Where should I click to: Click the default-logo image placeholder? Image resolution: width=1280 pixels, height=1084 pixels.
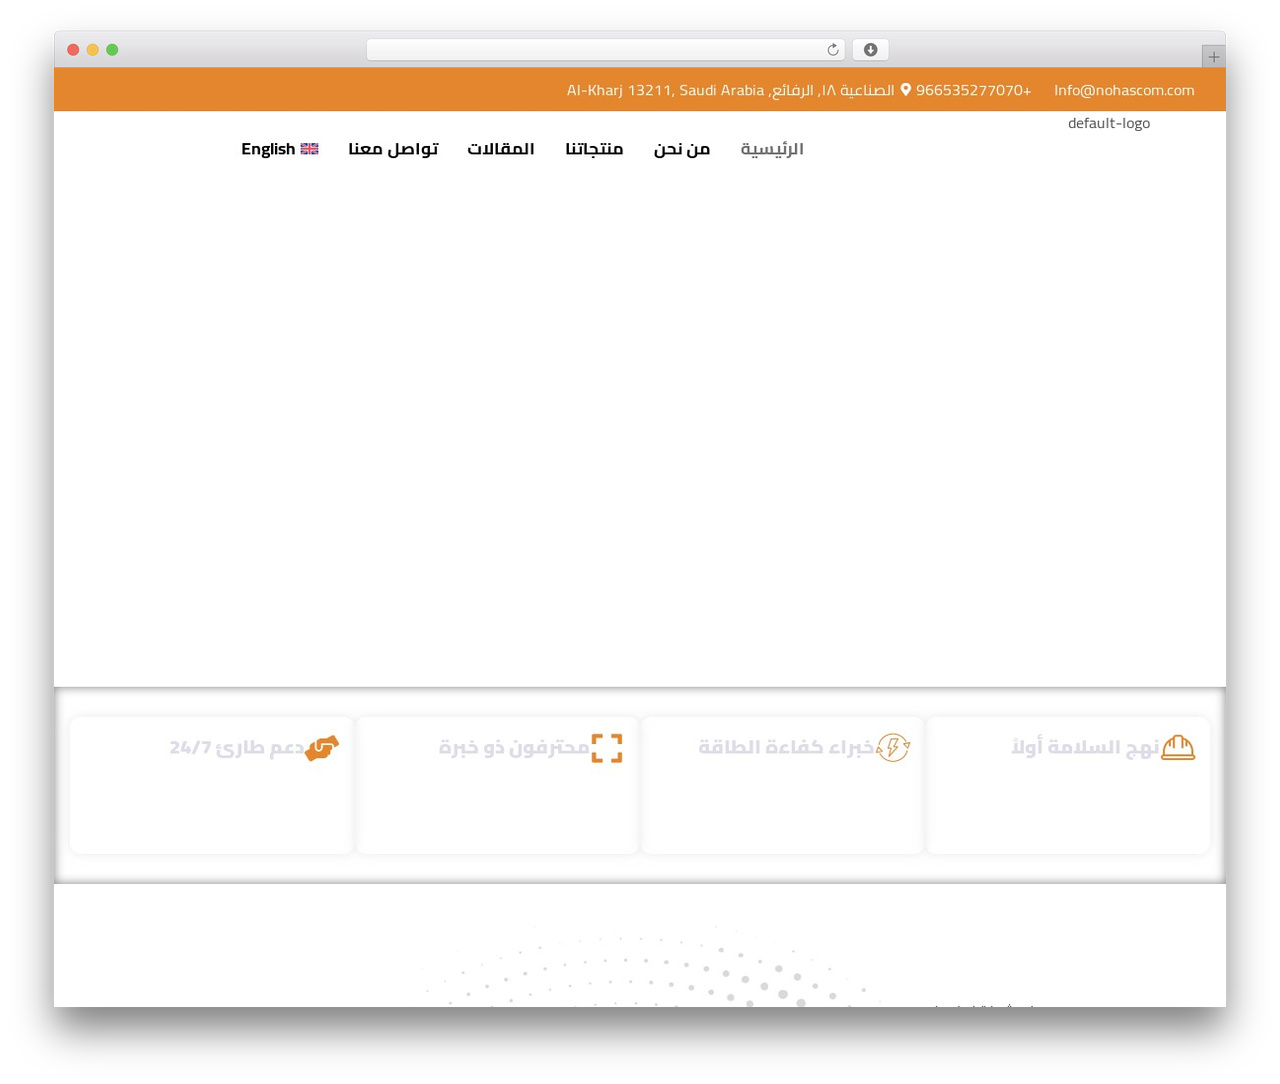(1109, 123)
